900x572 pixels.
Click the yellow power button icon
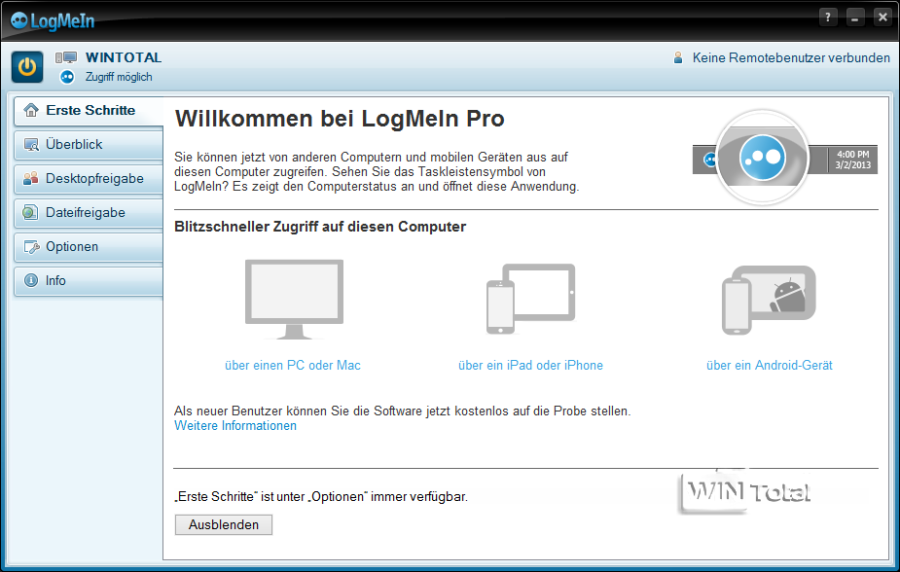click(27, 67)
